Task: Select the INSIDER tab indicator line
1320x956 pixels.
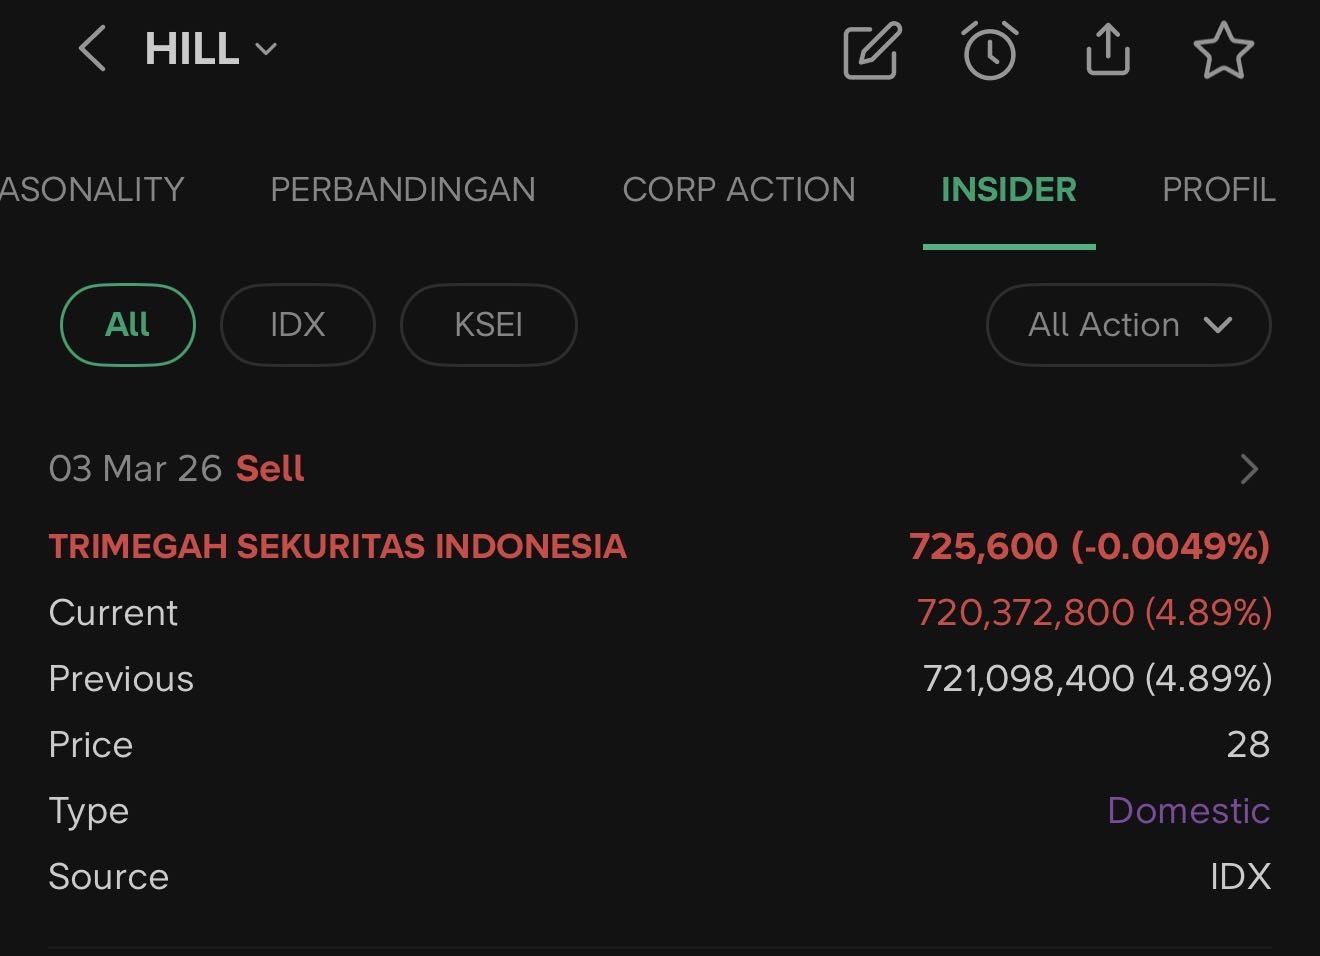Action: (x=1008, y=240)
